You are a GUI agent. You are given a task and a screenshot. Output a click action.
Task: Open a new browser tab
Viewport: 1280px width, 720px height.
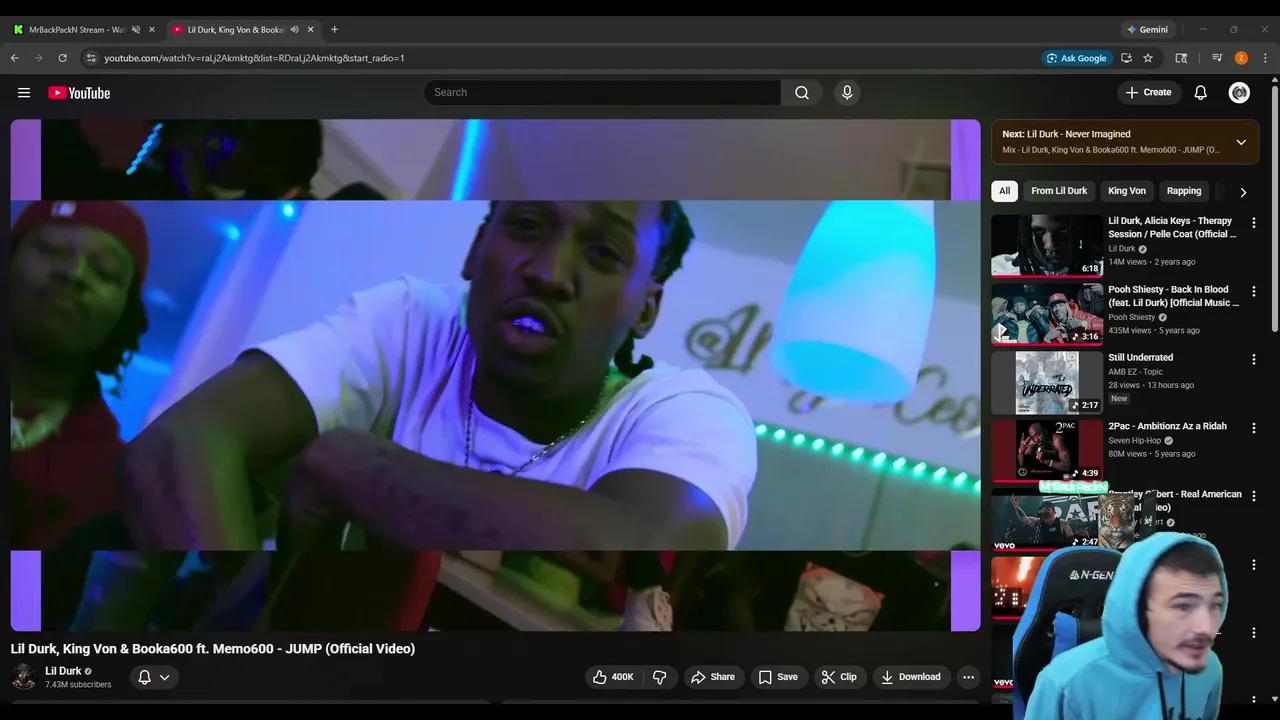coord(334,30)
